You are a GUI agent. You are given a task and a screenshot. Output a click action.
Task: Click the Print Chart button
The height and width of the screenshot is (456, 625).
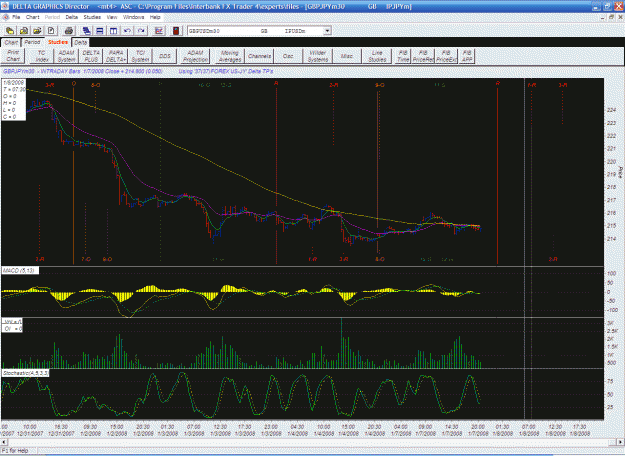click(x=13, y=56)
